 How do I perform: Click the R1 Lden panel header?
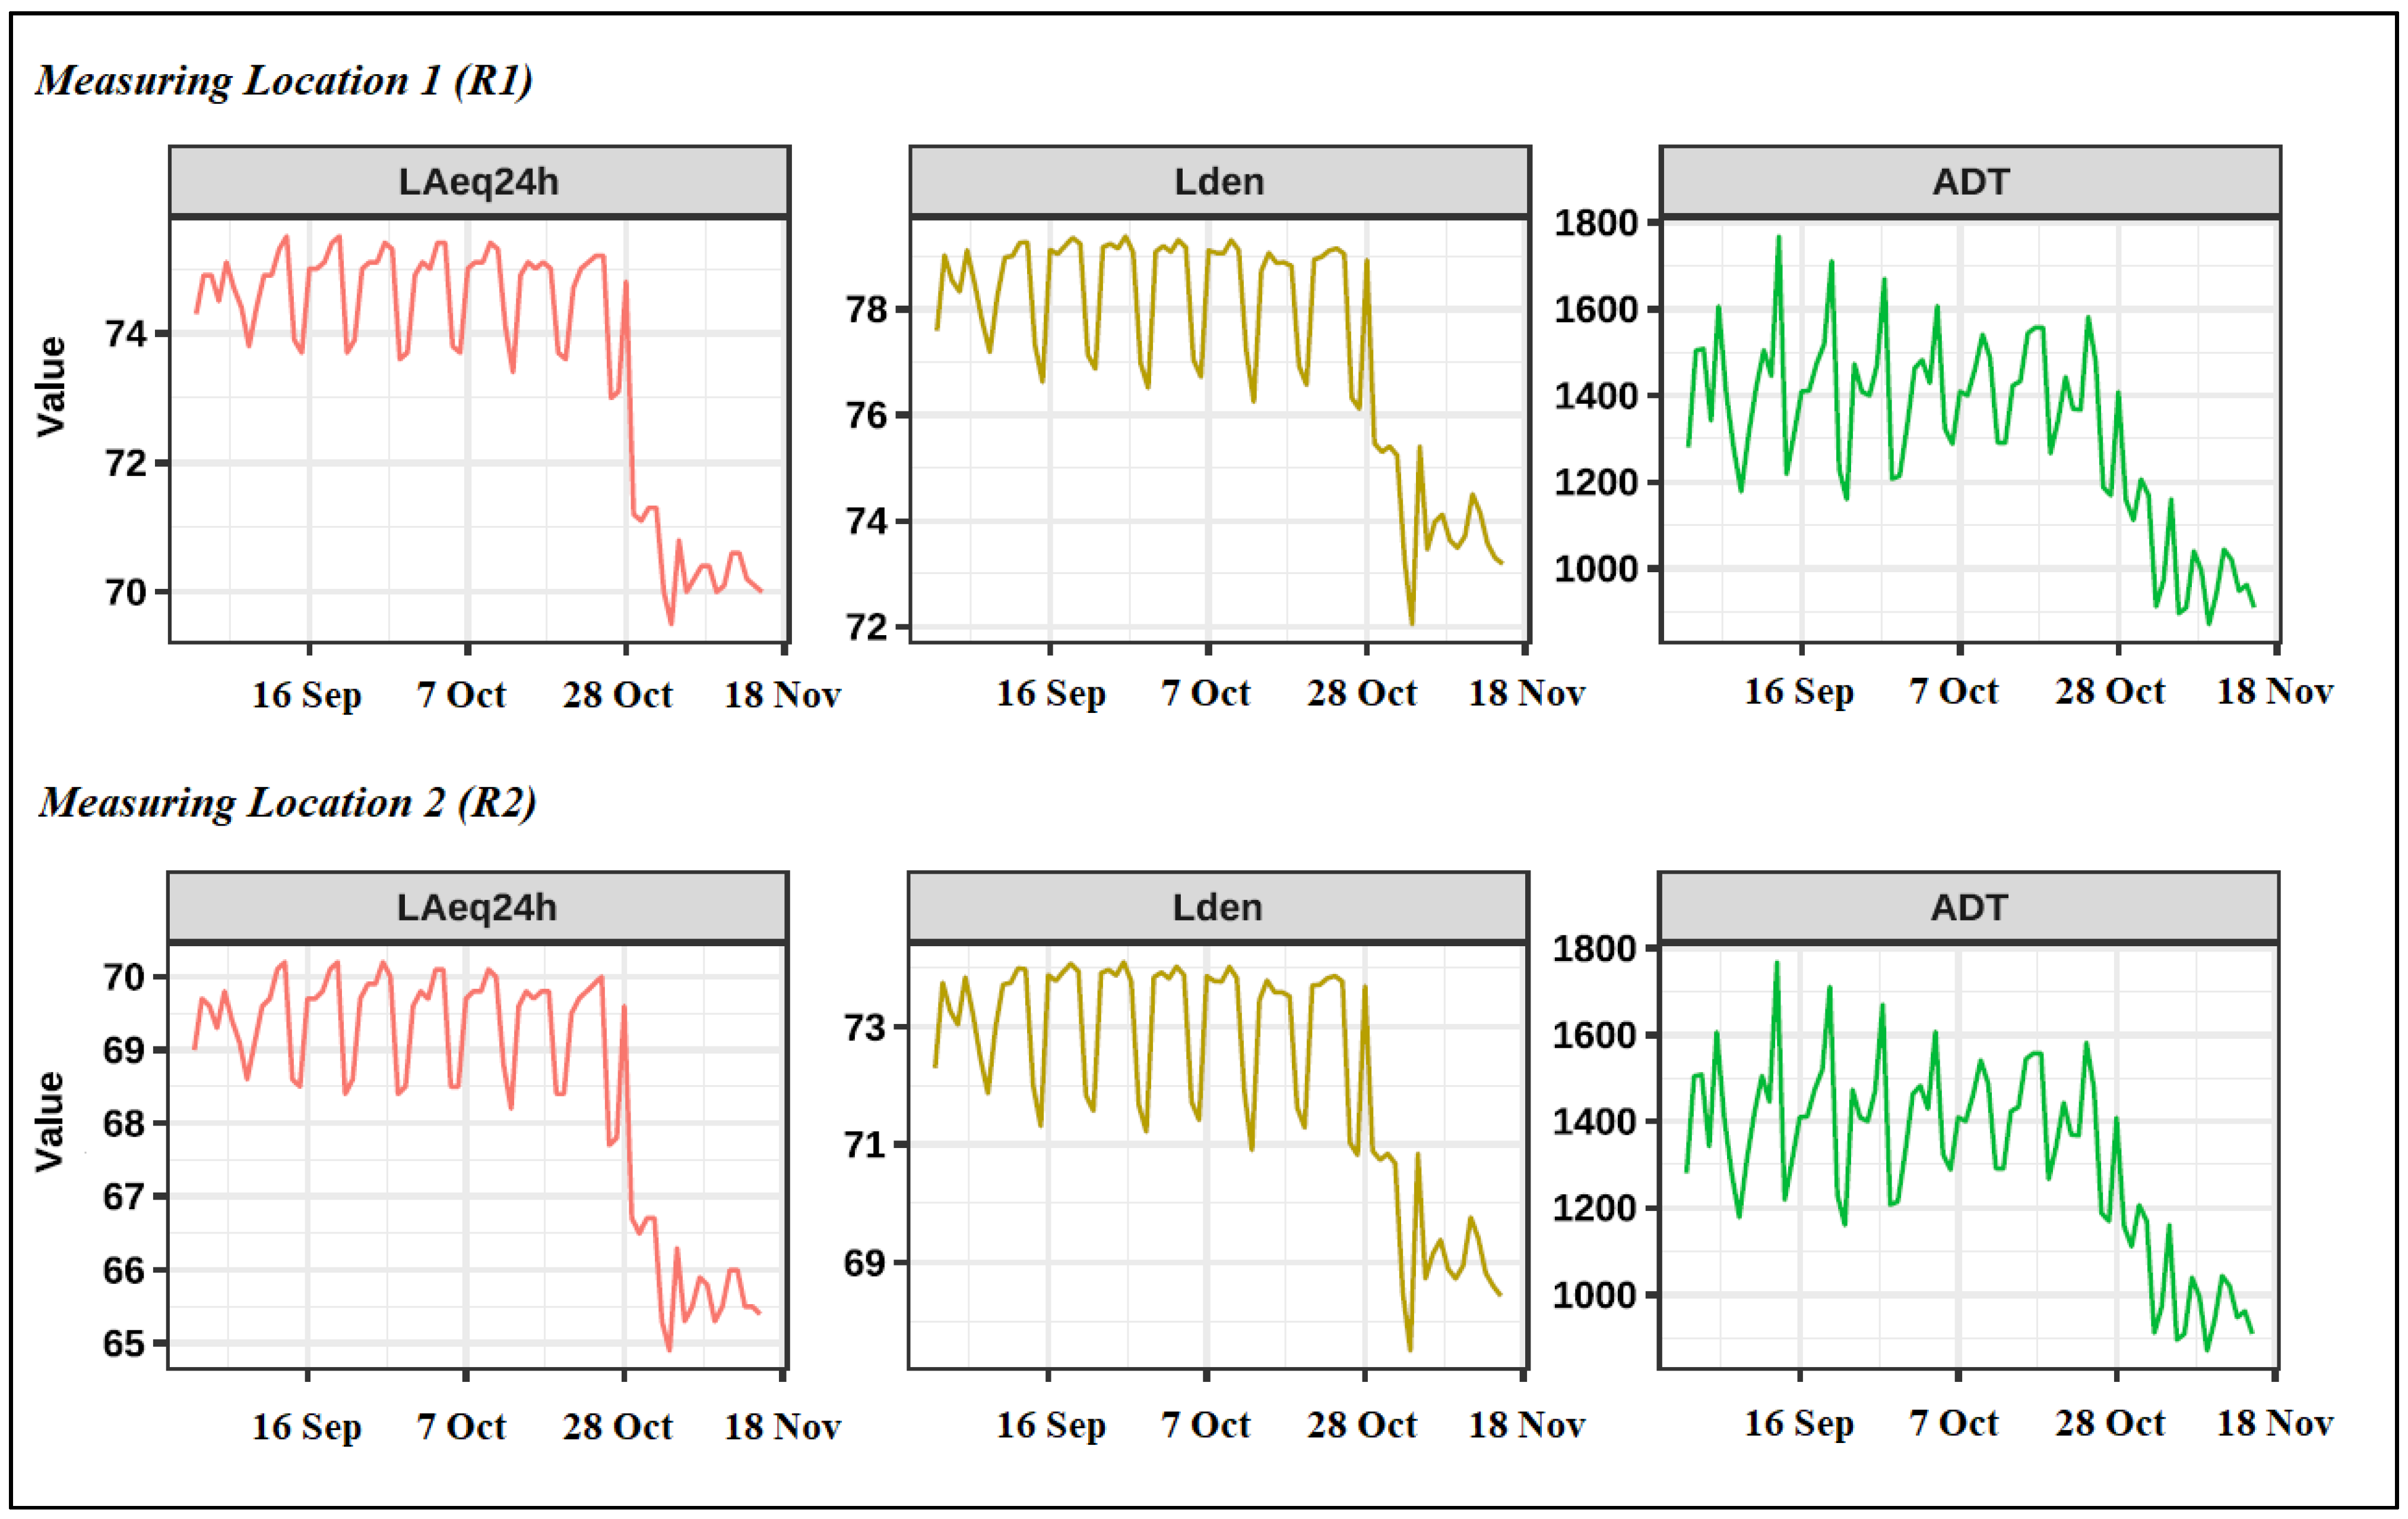click(x=1219, y=182)
